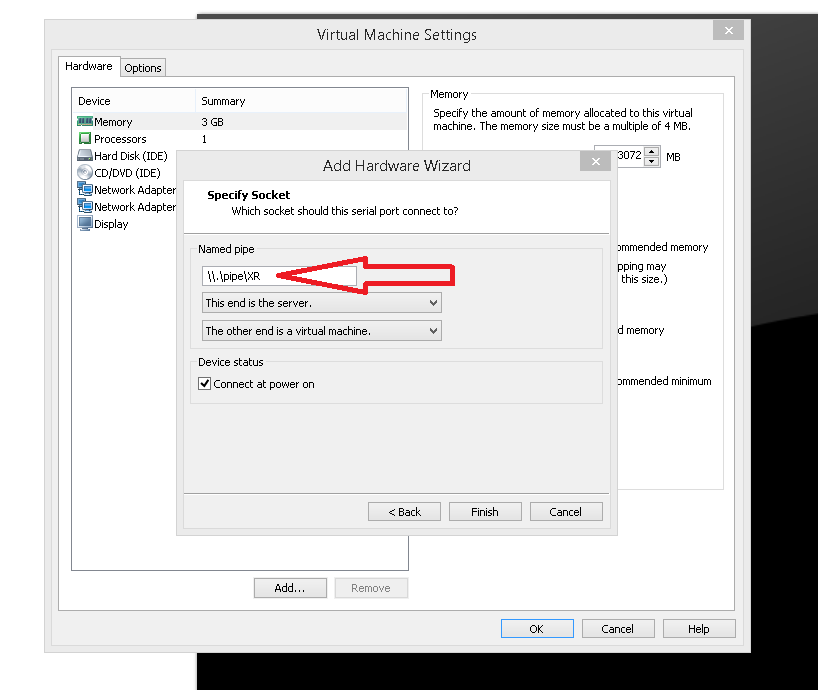Select the CD/DVD (IDE) label

point(127,173)
